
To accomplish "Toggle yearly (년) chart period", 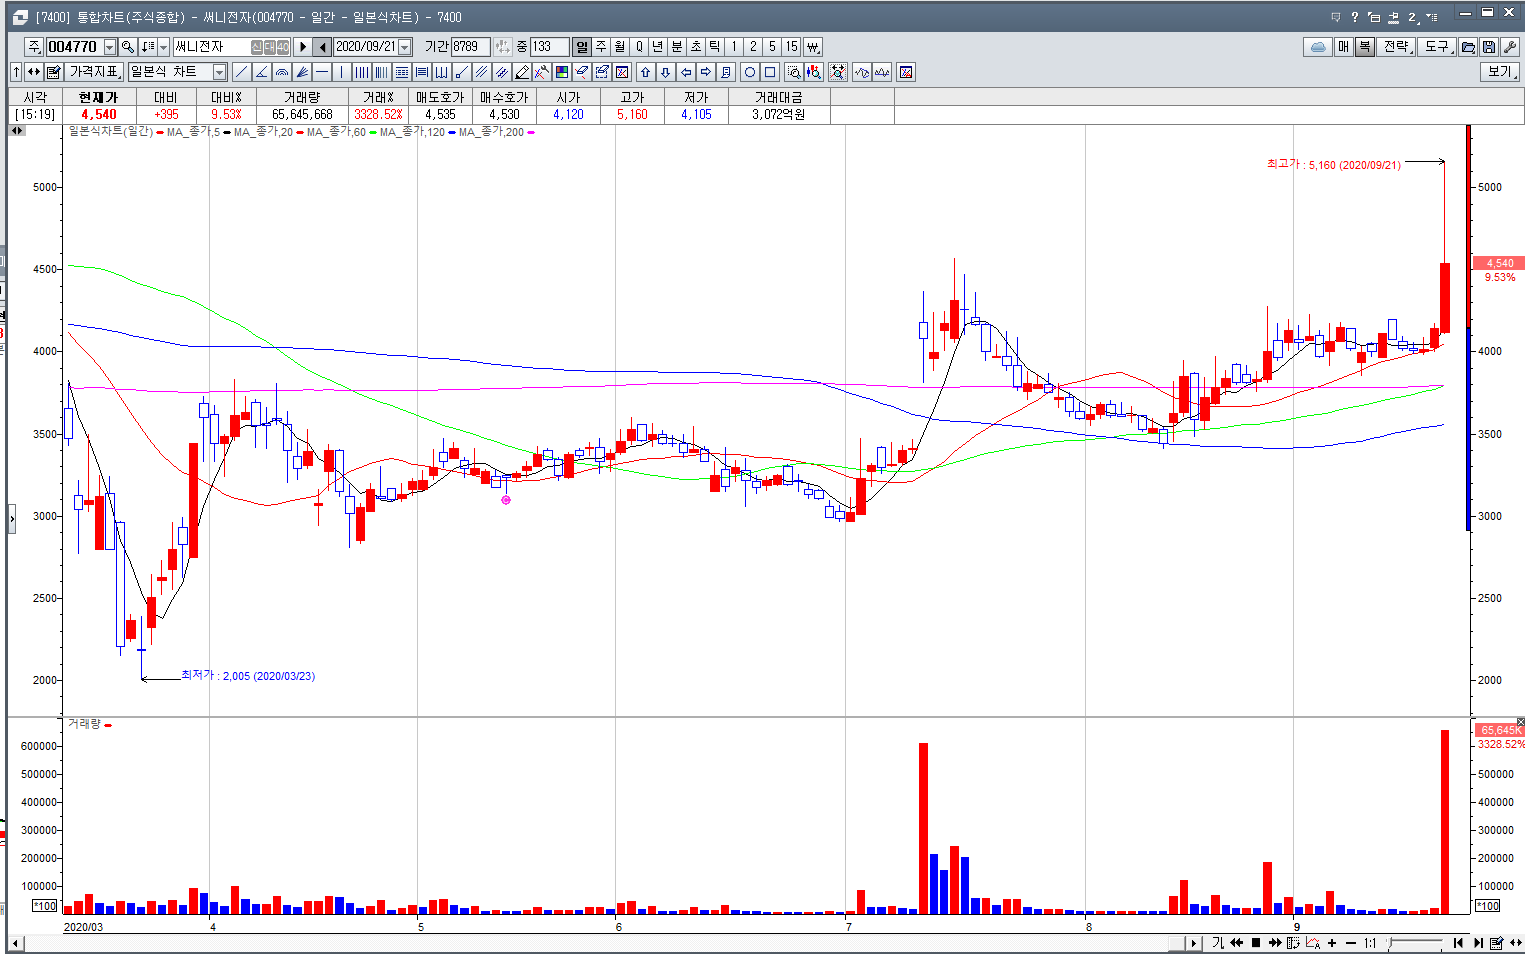I will [x=657, y=47].
